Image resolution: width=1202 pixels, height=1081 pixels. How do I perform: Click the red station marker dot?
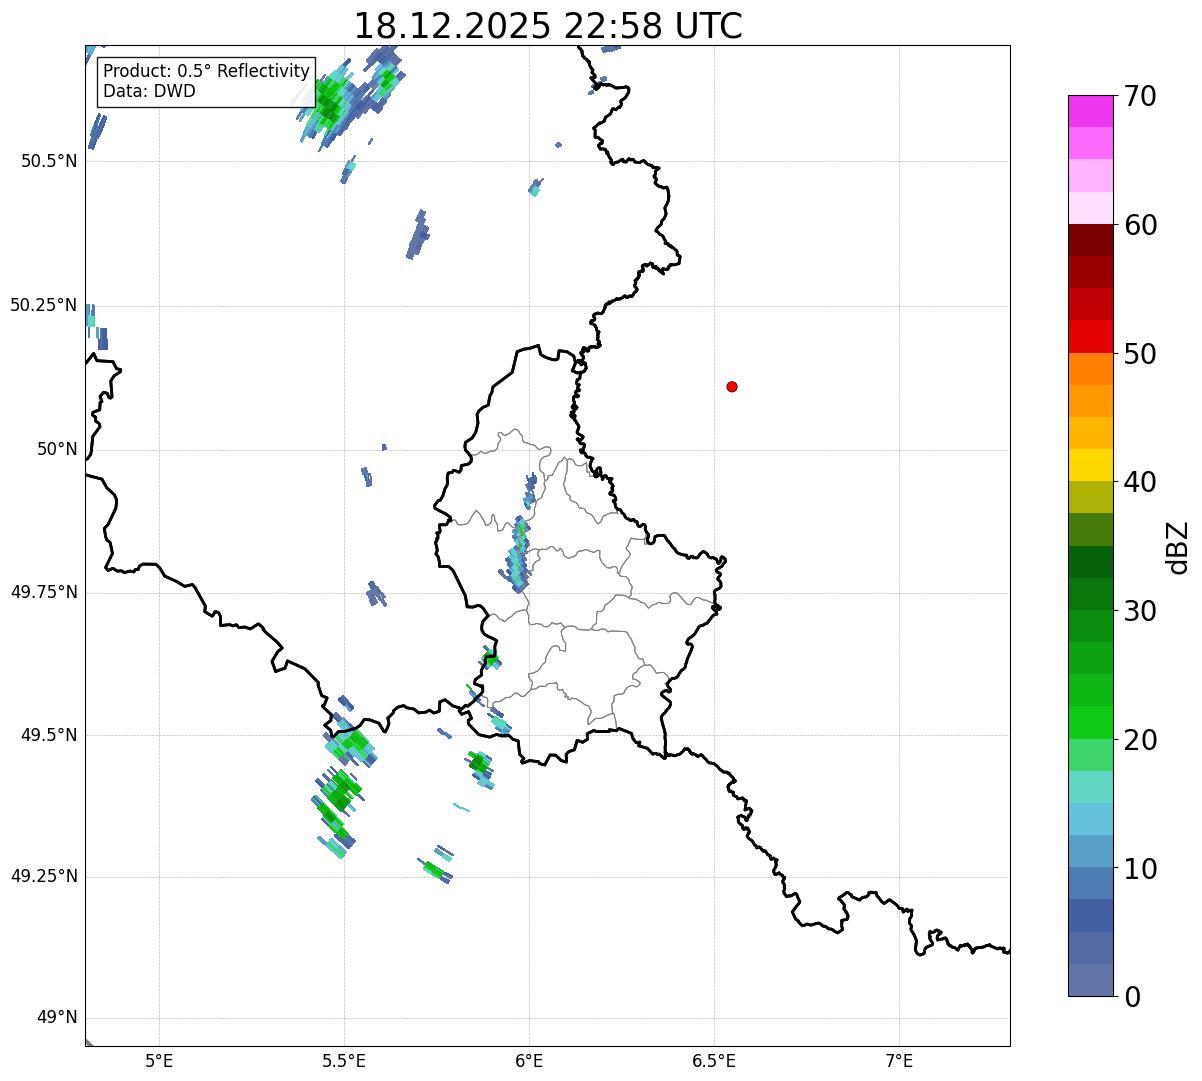tap(732, 386)
